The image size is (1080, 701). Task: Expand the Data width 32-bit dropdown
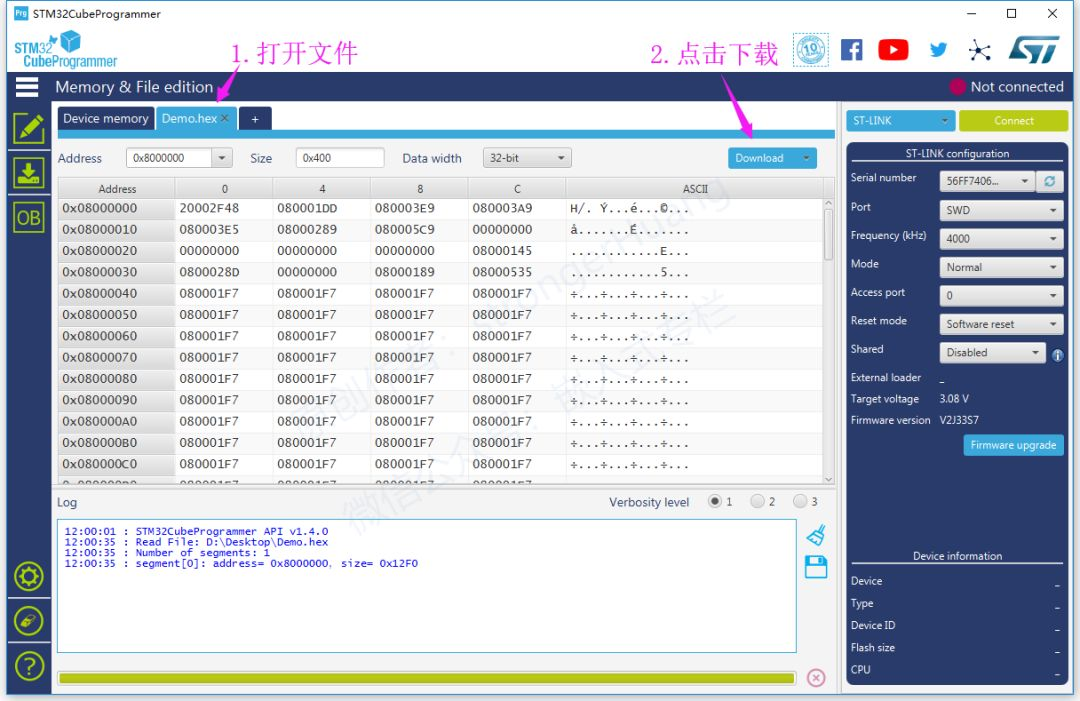(x=527, y=158)
